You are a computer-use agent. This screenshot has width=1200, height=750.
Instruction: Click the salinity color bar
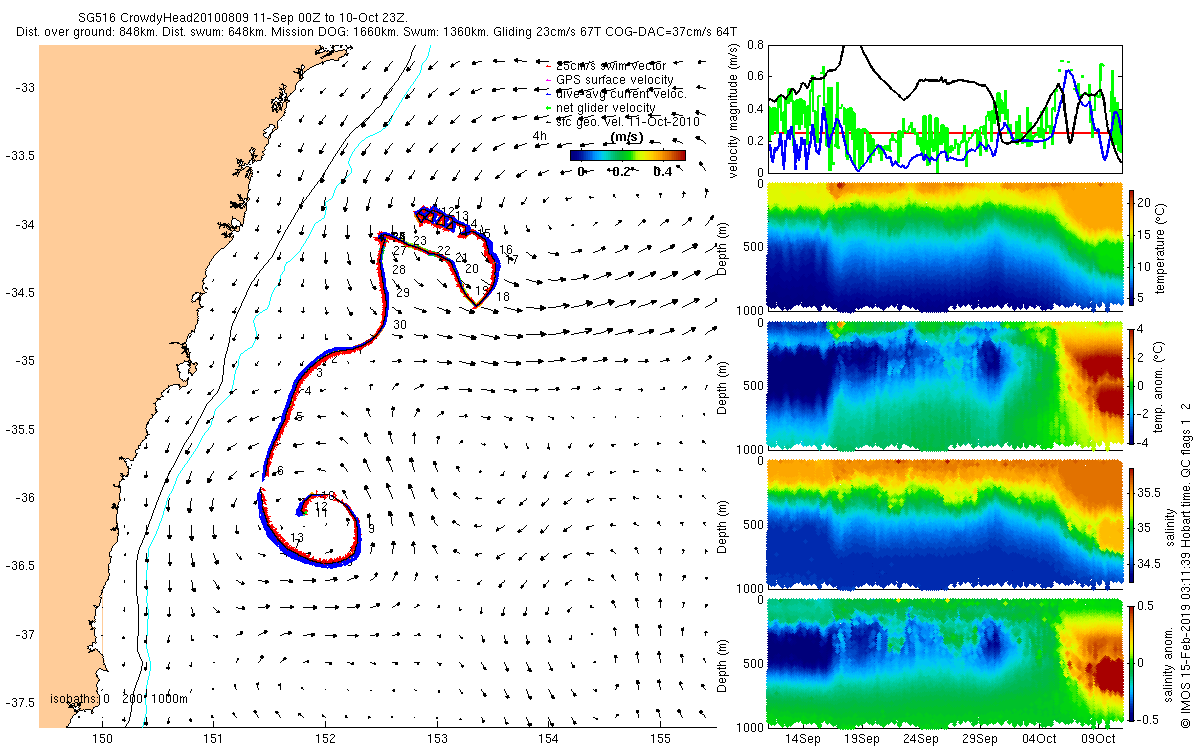(1132, 523)
